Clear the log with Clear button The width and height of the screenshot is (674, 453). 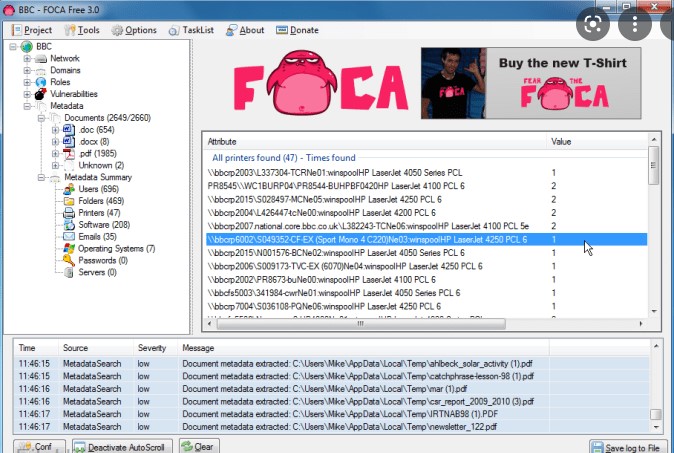click(x=199, y=446)
